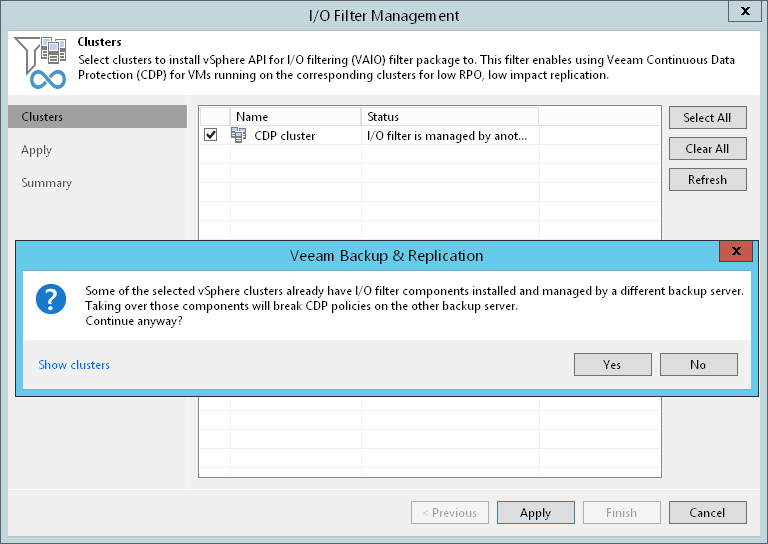Click the Select All button

pyautogui.click(x=708, y=118)
